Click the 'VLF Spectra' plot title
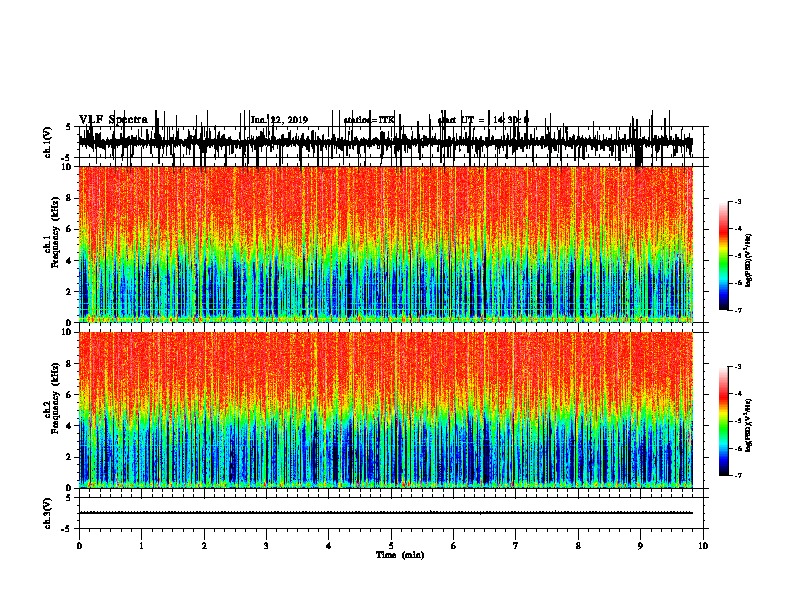The width and height of the screenshot is (792, 612). (113, 119)
